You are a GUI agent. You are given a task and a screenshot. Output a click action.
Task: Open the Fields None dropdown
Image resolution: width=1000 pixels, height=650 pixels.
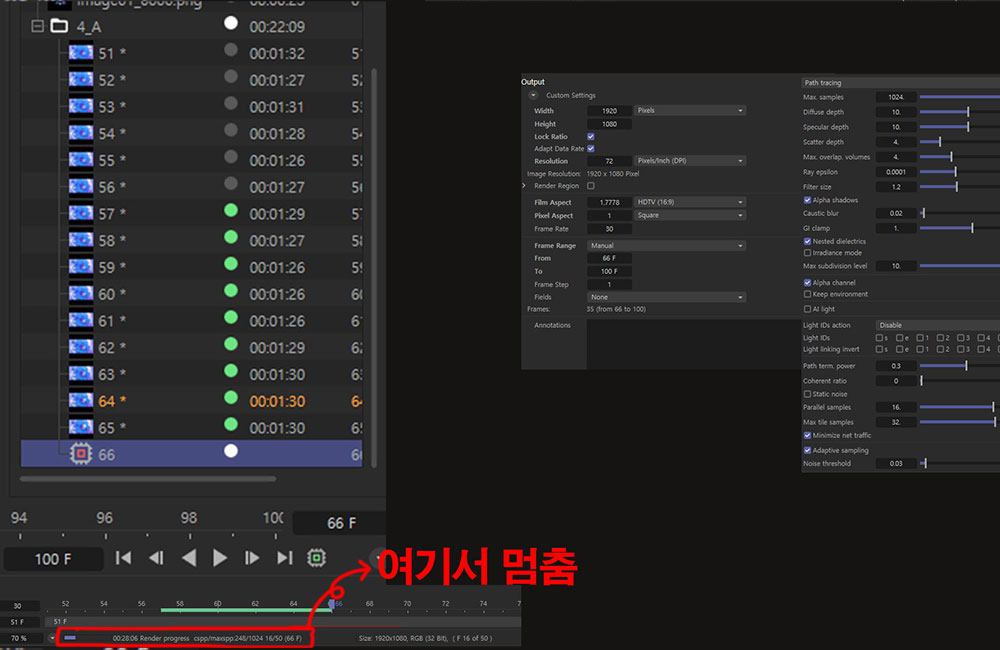point(666,297)
